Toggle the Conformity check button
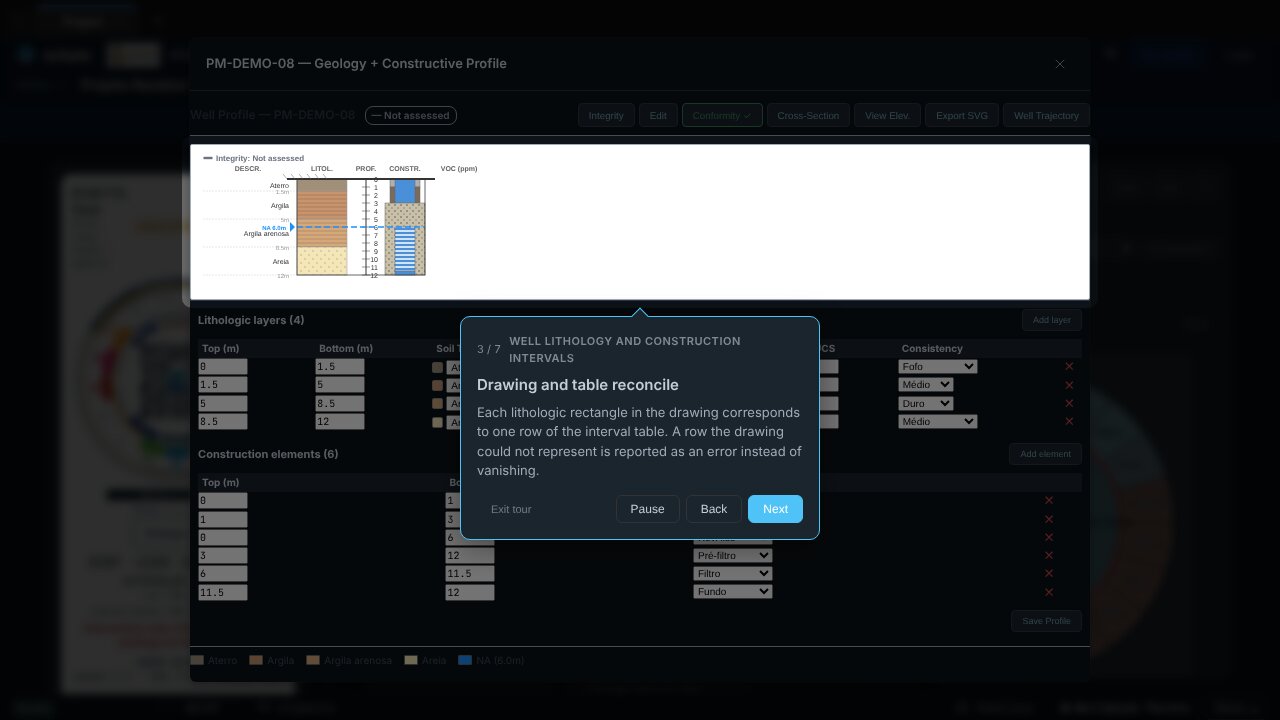1280x720 pixels. (722, 116)
